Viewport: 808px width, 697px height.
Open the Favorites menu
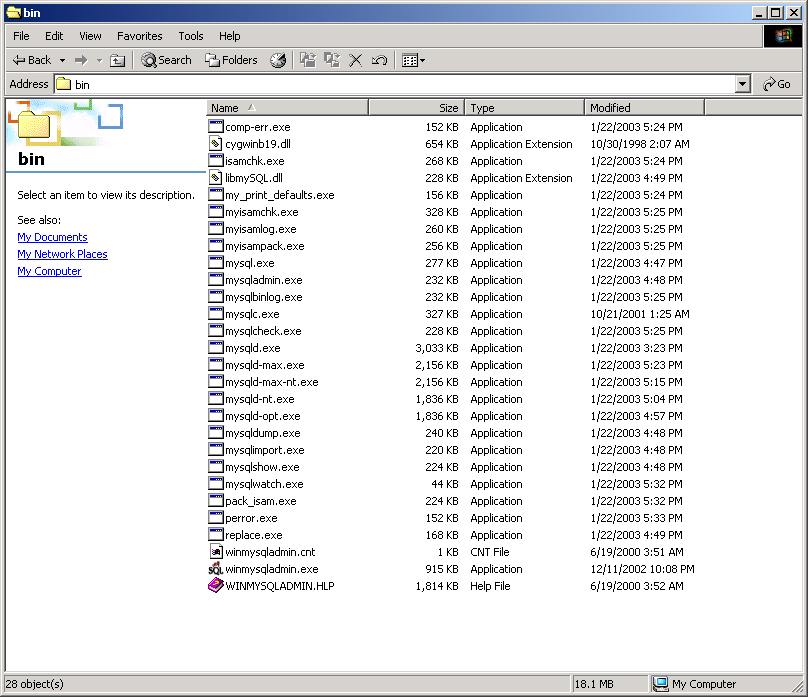[139, 36]
